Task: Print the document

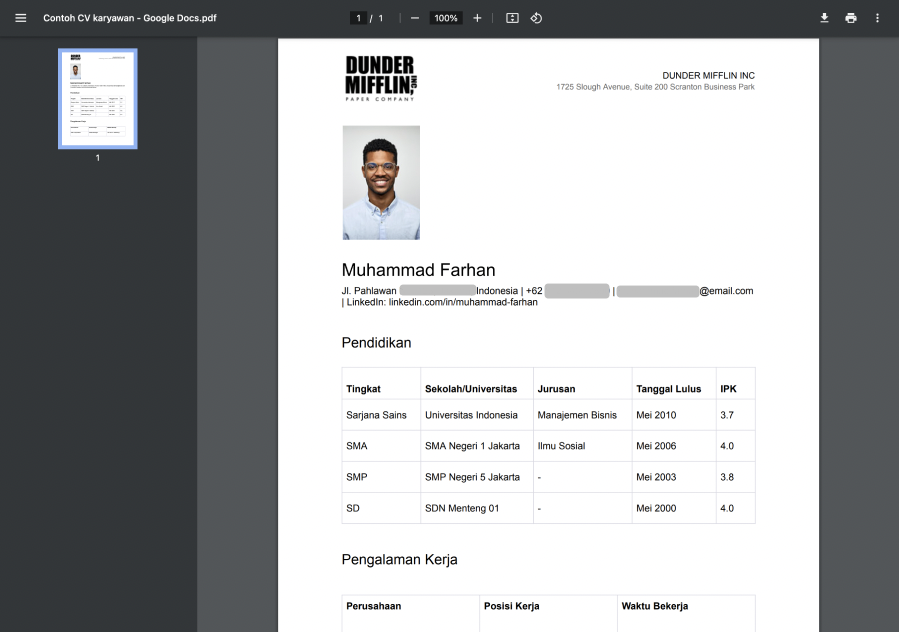Action: click(x=851, y=18)
